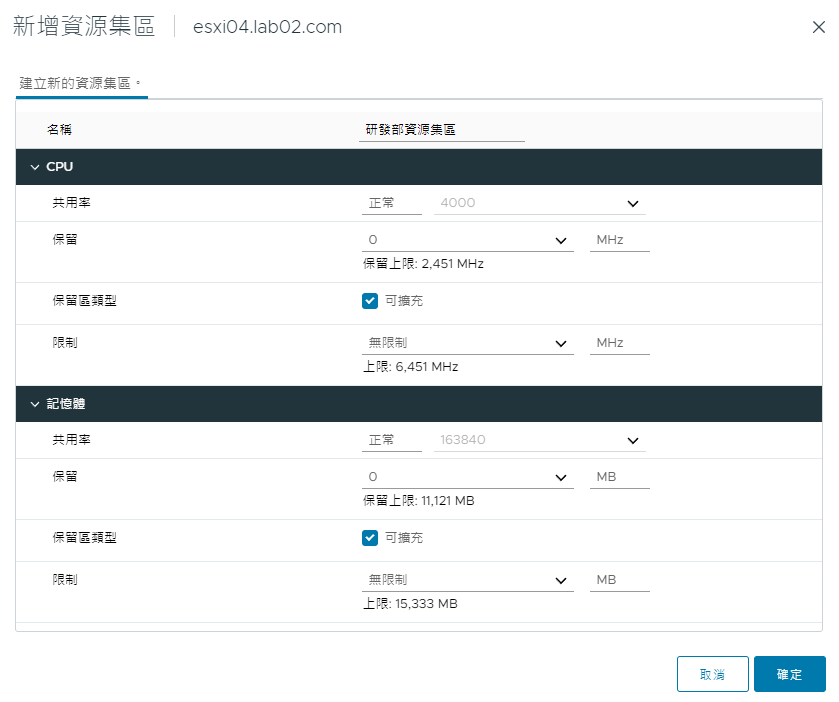Select the 建立新的資源集區 tab
Screen dimensions: 839x702
coord(81,83)
